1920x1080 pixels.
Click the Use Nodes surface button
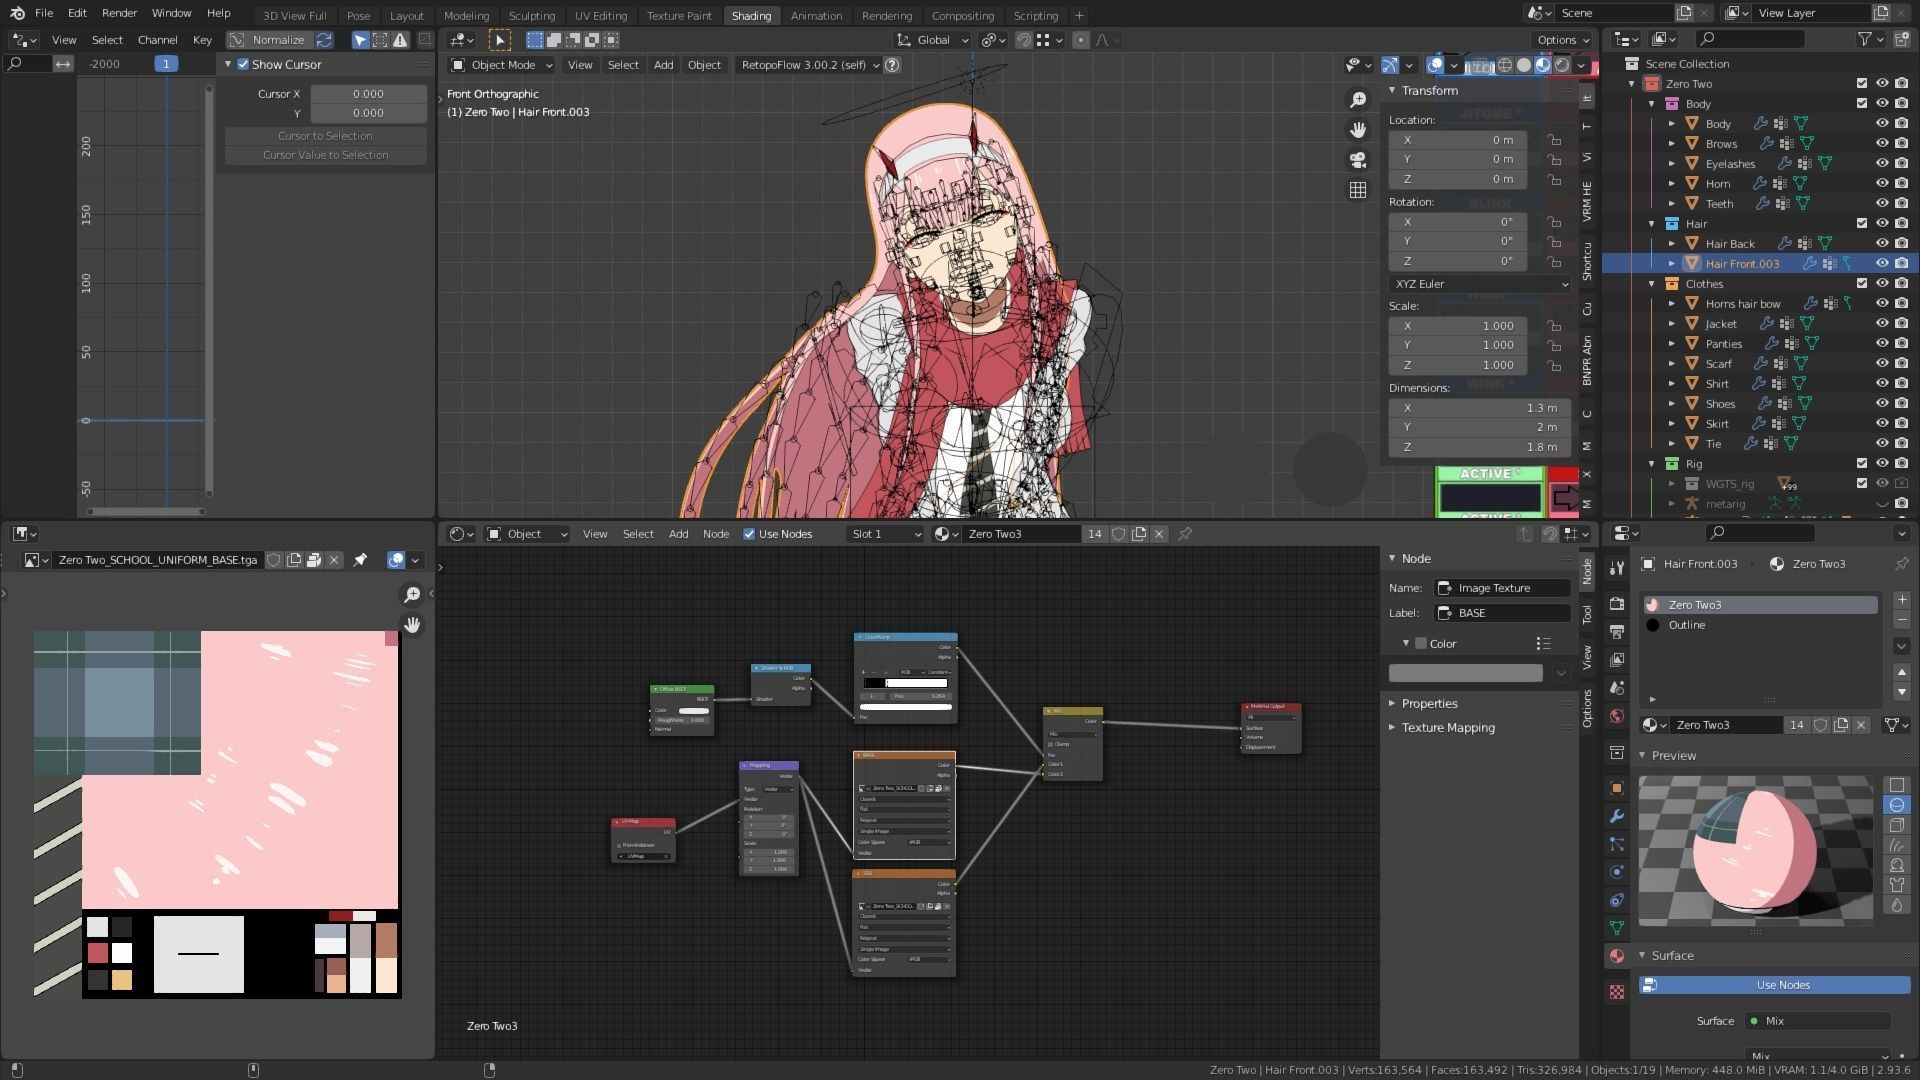[1774, 985]
